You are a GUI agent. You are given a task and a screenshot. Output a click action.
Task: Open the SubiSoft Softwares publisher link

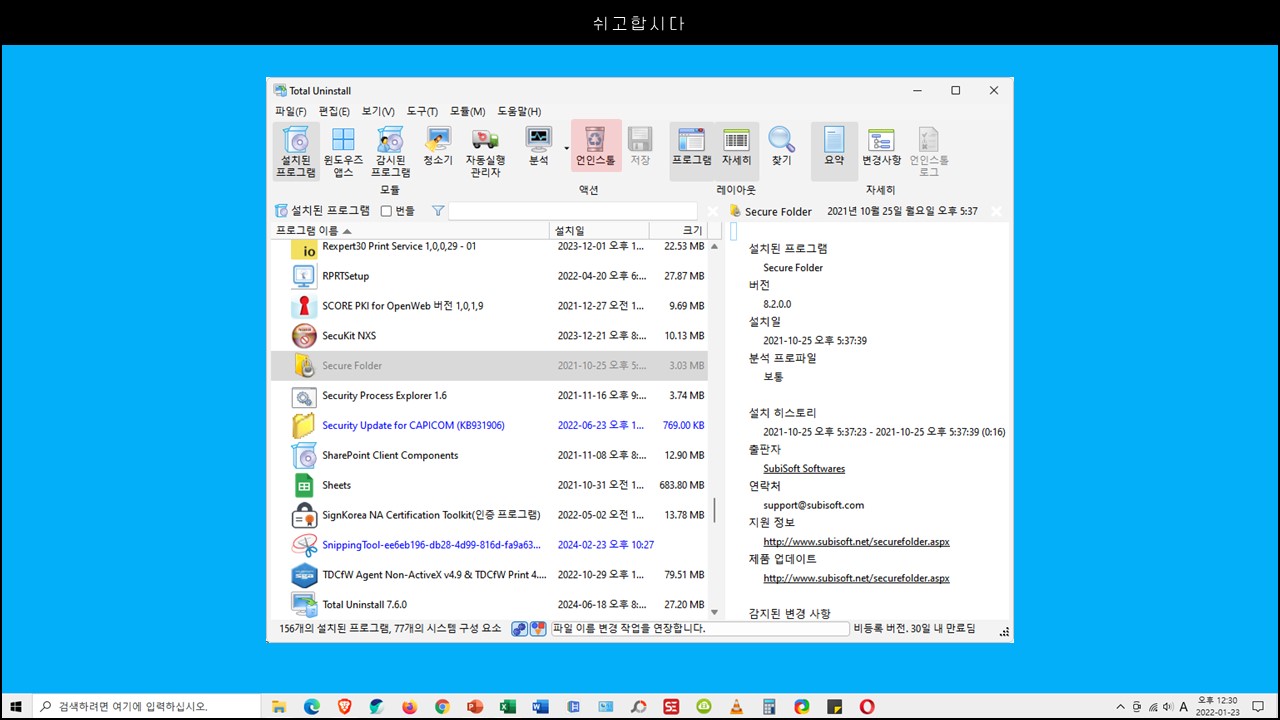tap(804, 469)
